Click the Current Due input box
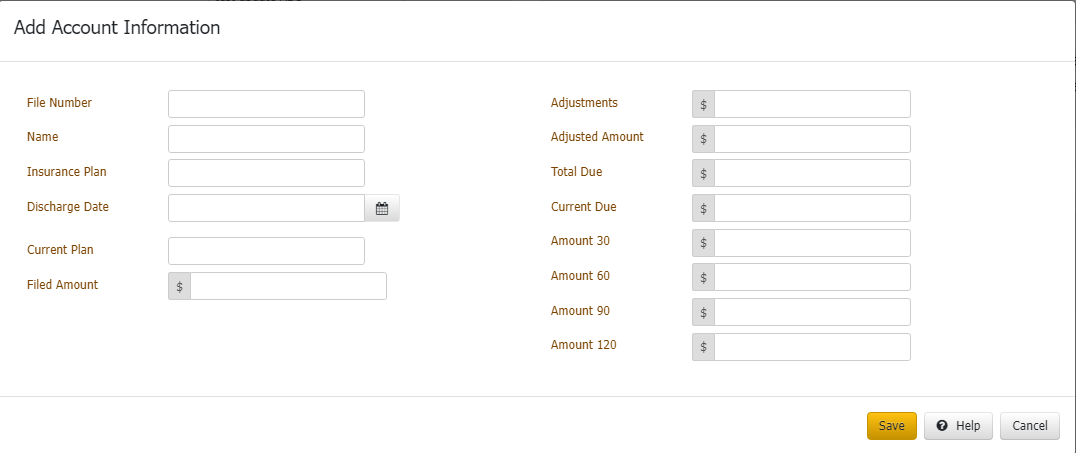The width and height of the screenshot is (1076, 453). click(812, 208)
